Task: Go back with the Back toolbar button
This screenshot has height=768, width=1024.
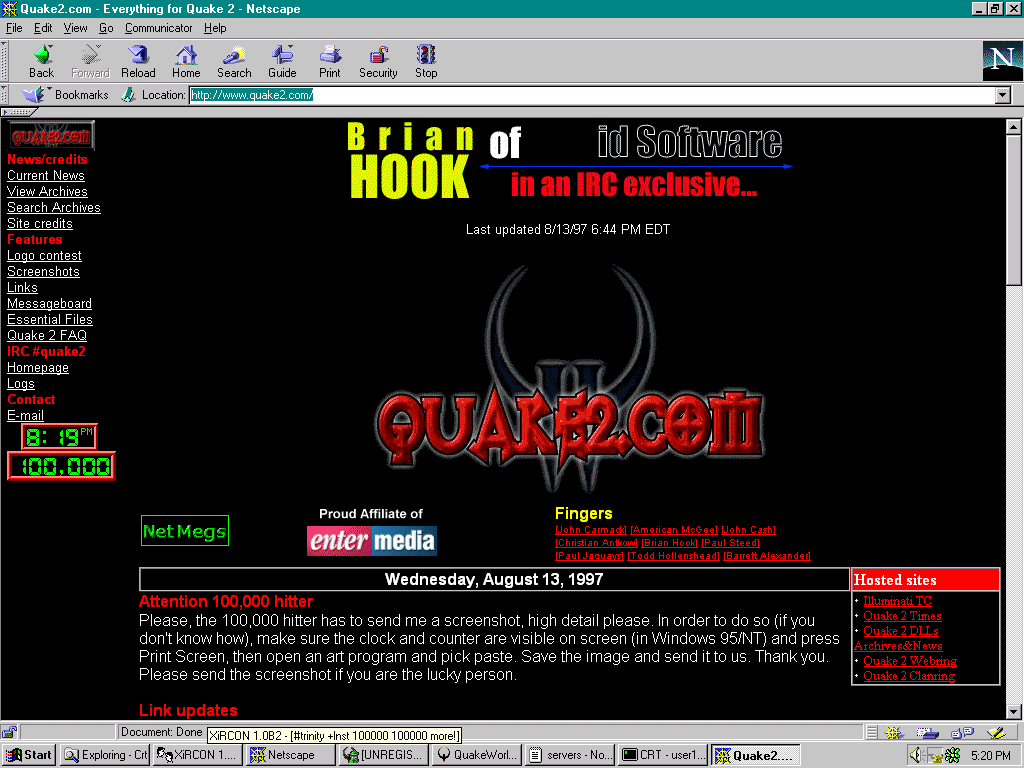Action: [41, 61]
